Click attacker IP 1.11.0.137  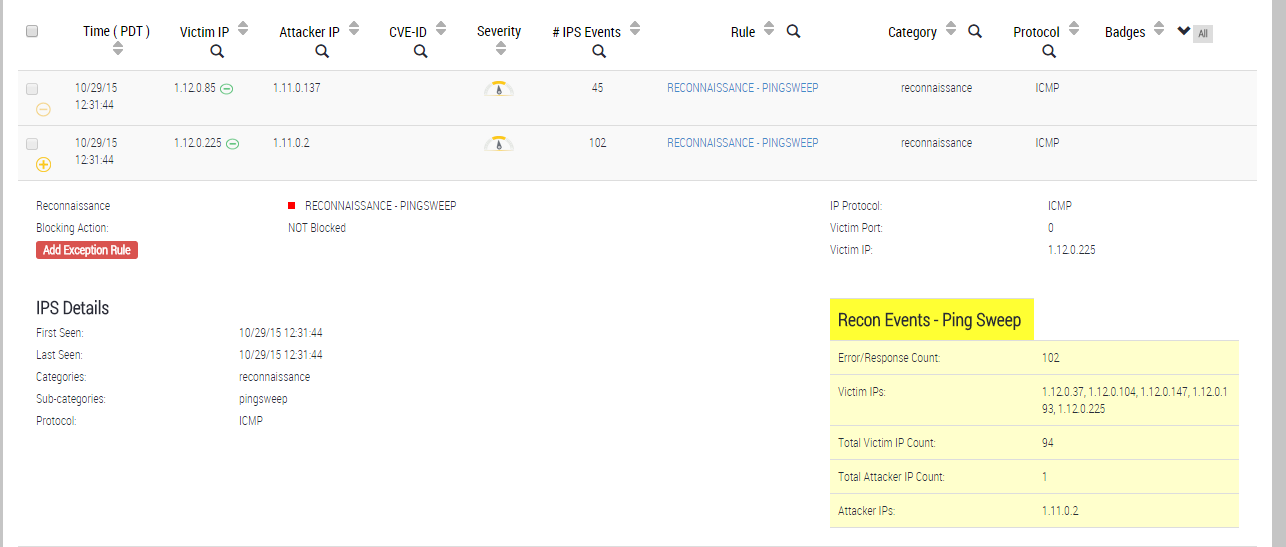(297, 88)
